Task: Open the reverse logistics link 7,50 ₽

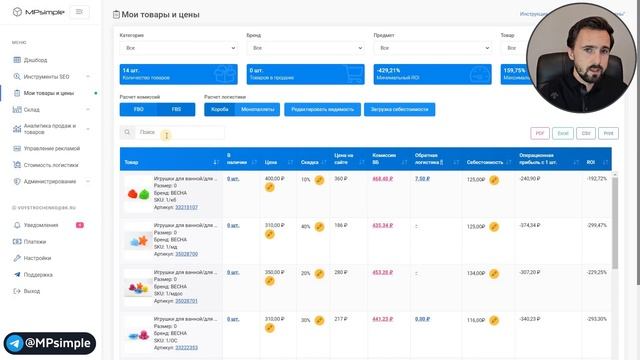Action: pyautogui.click(x=422, y=179)
